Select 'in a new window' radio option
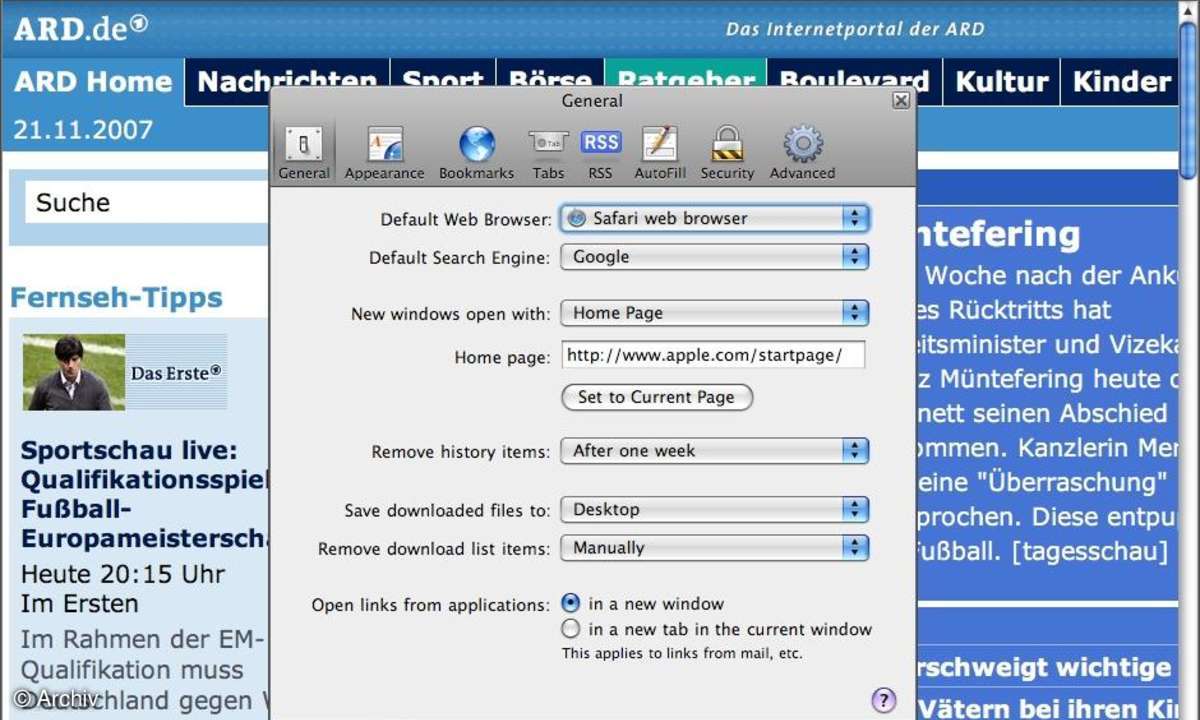This screenshot has width=1200, height=720. (x=570, y=603)
